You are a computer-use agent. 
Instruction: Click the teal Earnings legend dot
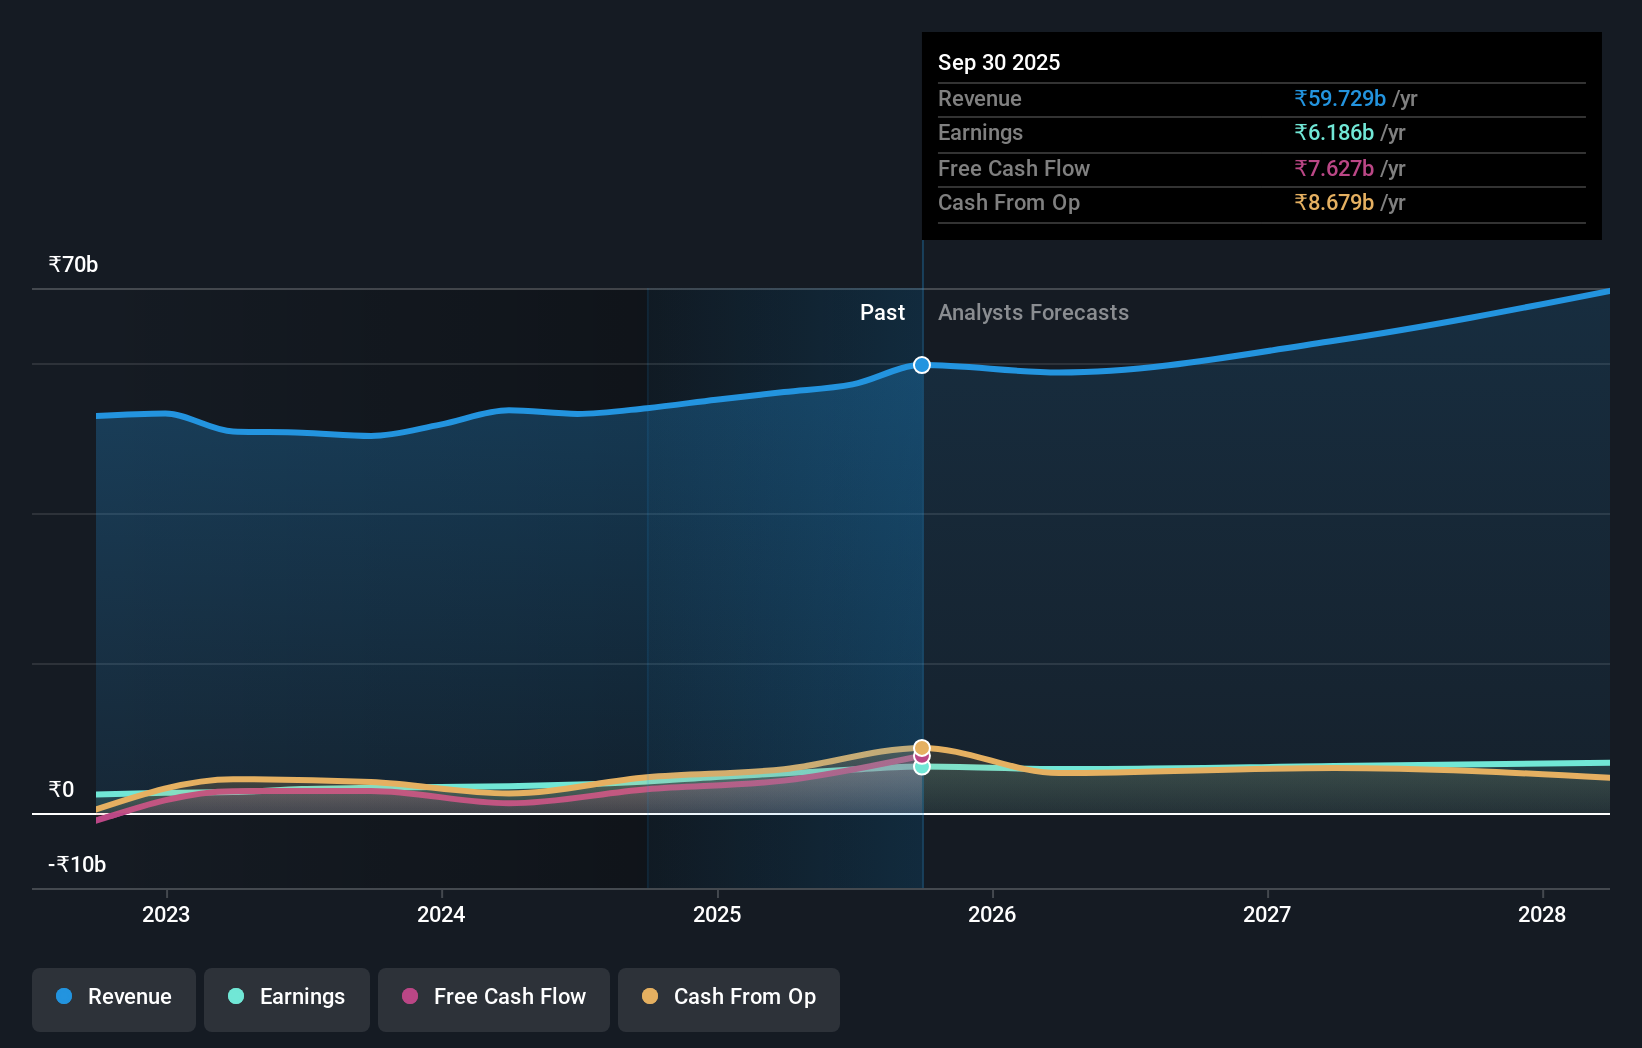234,997
